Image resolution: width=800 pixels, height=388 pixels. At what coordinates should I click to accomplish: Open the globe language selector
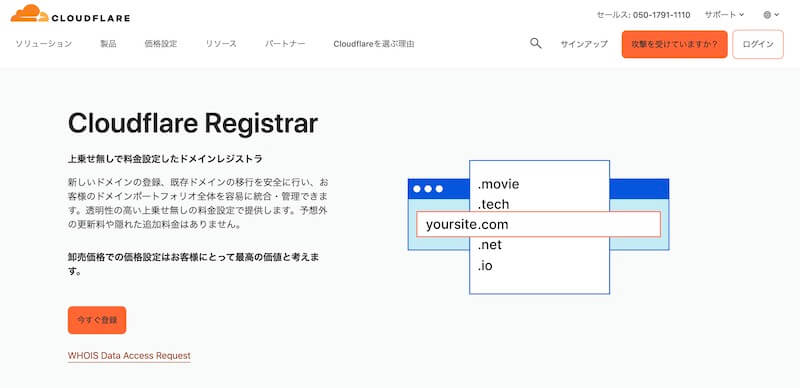click(771, 15)
